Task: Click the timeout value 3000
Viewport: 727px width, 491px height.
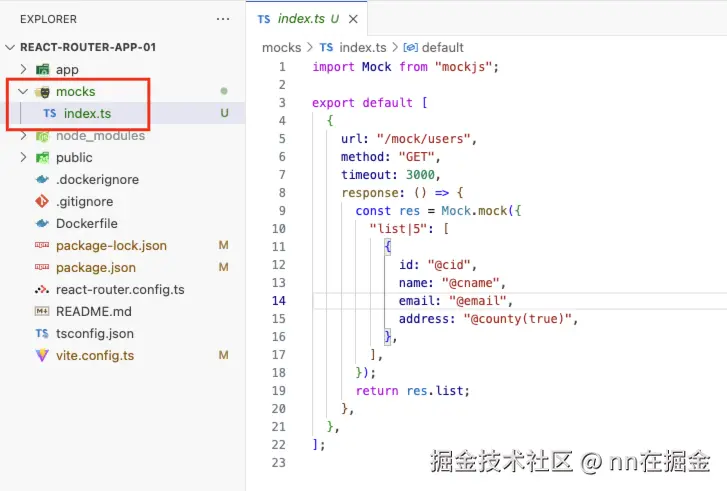Action: tap(420, 175)
